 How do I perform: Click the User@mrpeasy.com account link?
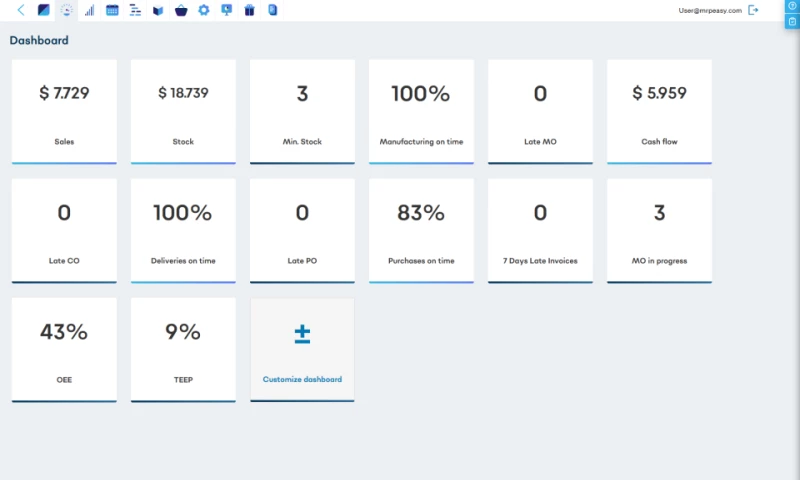coord(709,10)
